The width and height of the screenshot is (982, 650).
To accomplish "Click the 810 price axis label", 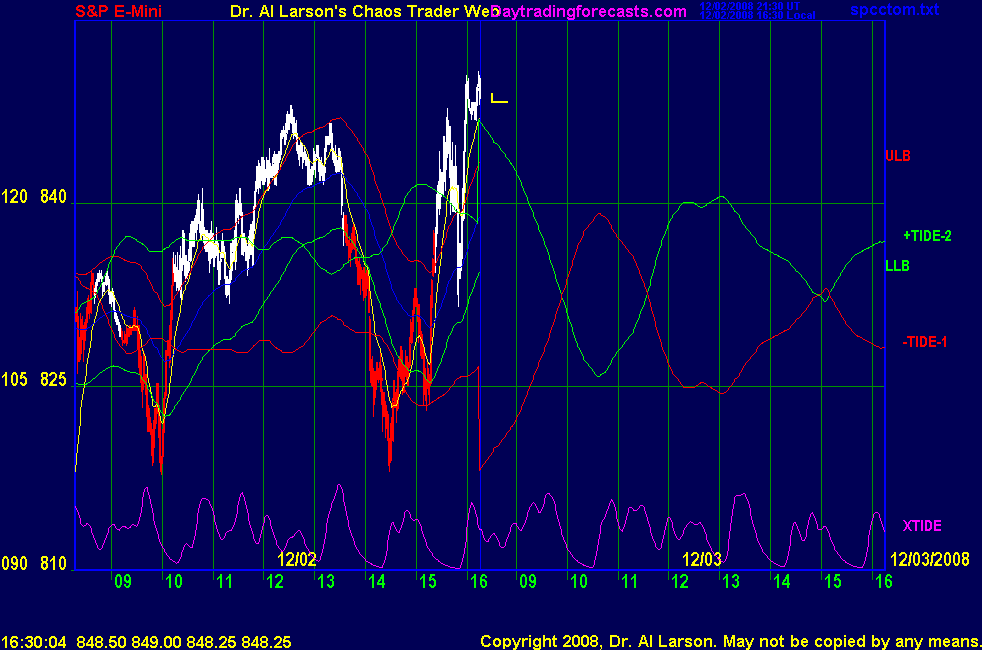I will click(x=53, y=564).
